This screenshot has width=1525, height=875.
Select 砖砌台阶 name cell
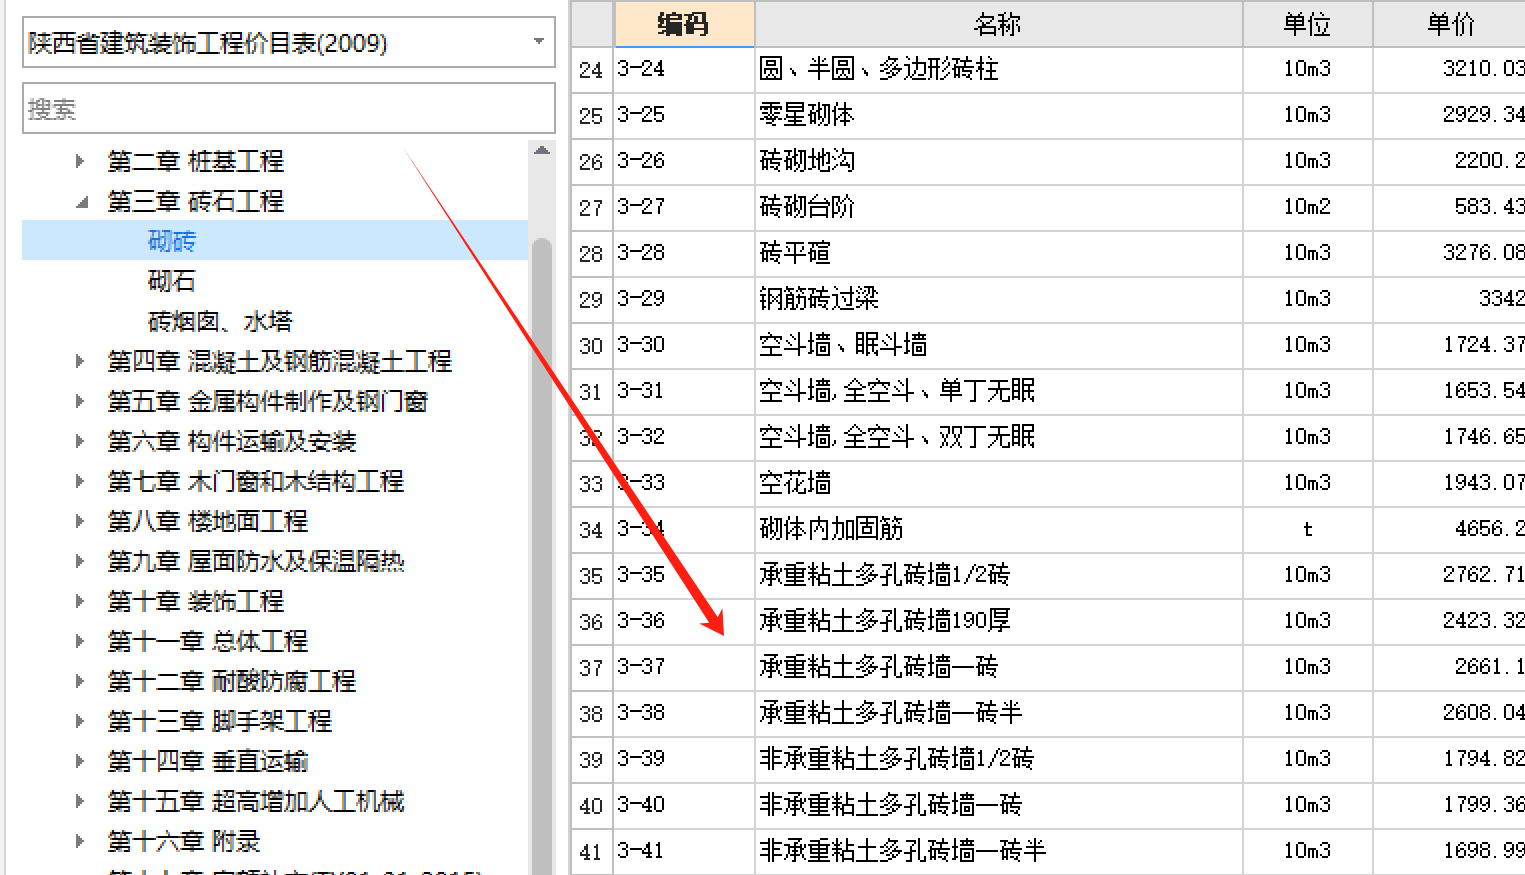(998, 207)
